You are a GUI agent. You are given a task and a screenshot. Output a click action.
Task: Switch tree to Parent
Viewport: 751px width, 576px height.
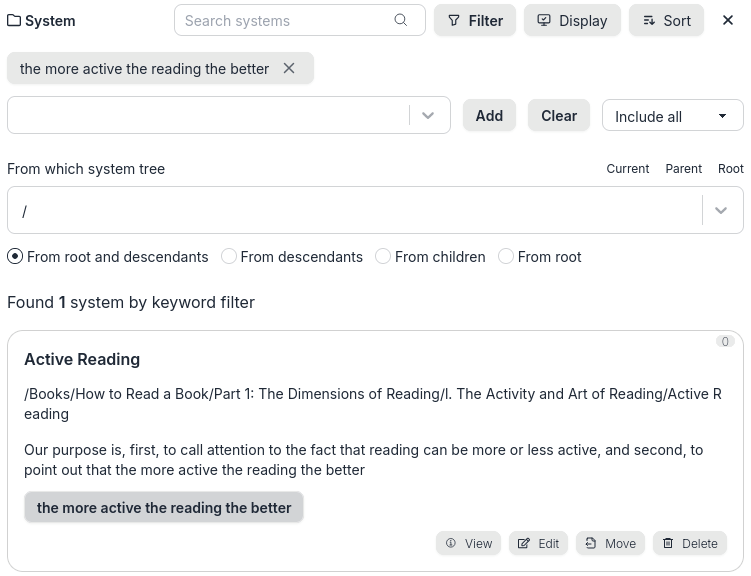click(683, 169)
